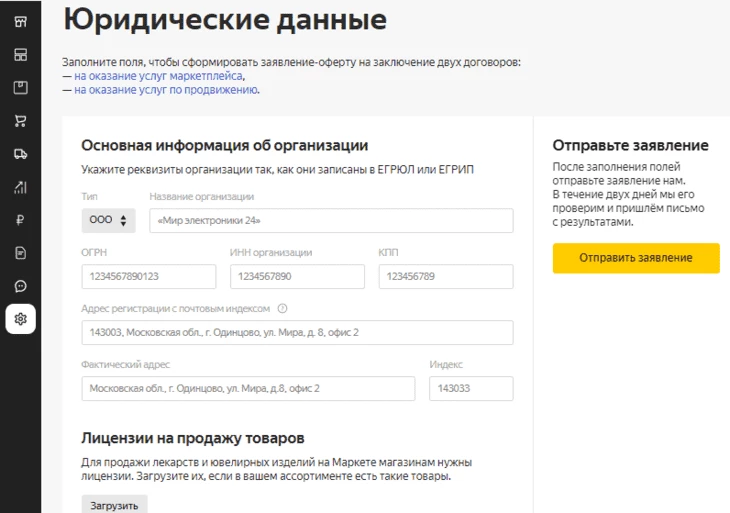Viewport: 730px width, 513px height.
Task: Focus the КПП input field
Action: point(446,277)
